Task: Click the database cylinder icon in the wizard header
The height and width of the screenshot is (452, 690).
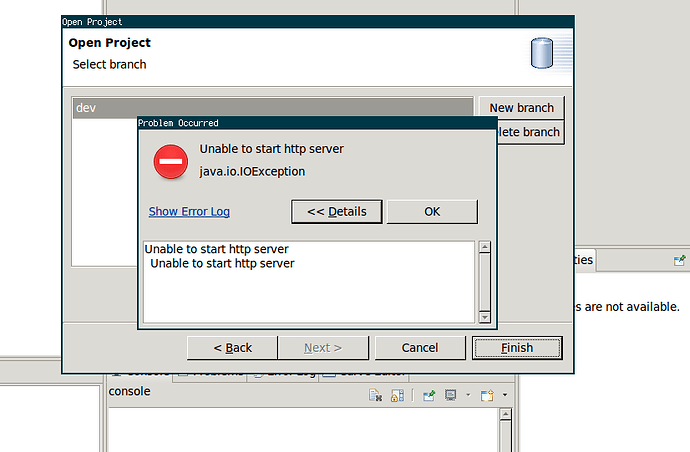Action: click(541, 52)
